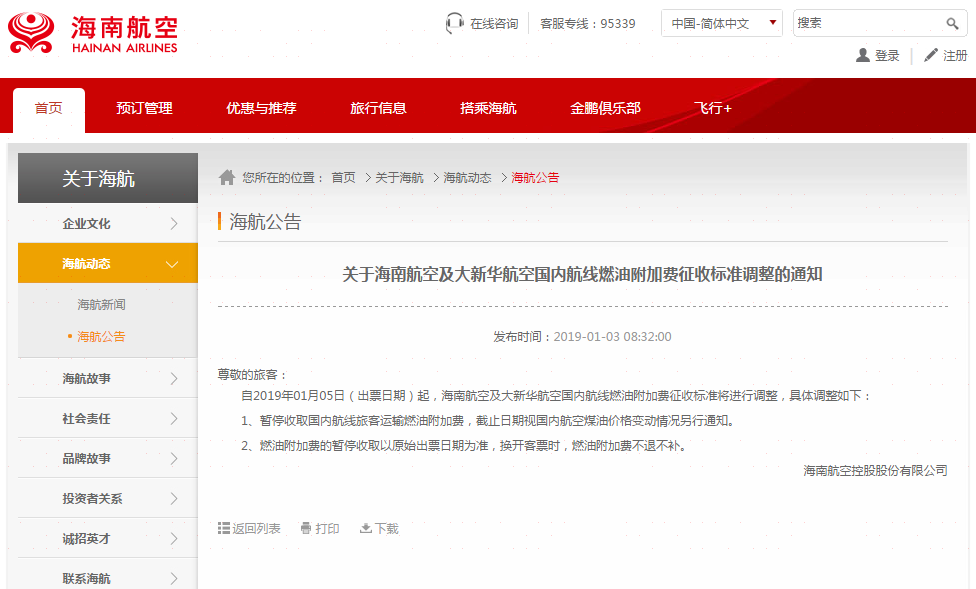Select 海航故事 in the sidebar
This screenshot has width=976, height=589.
coord(87,379)
